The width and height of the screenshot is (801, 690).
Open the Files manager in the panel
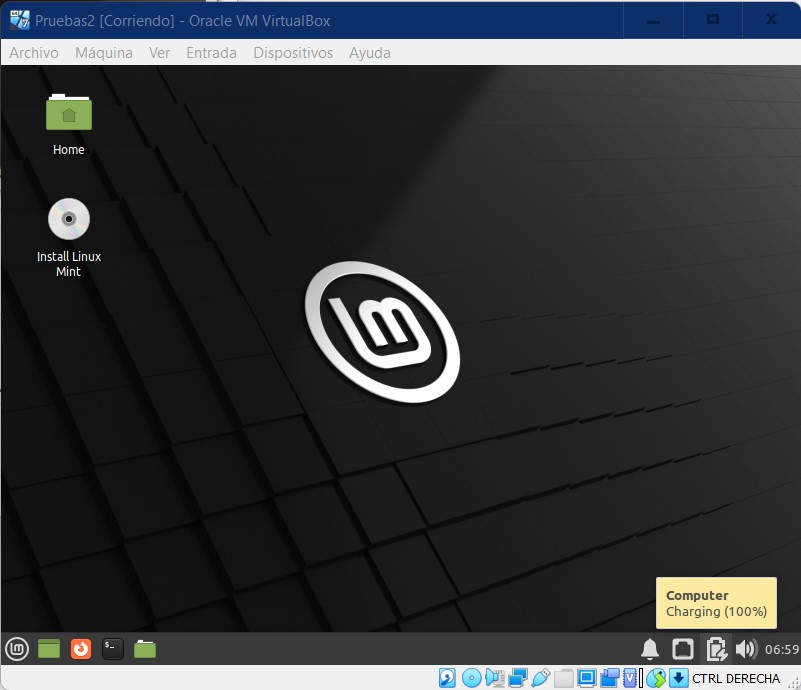click(x=145, y=649)
